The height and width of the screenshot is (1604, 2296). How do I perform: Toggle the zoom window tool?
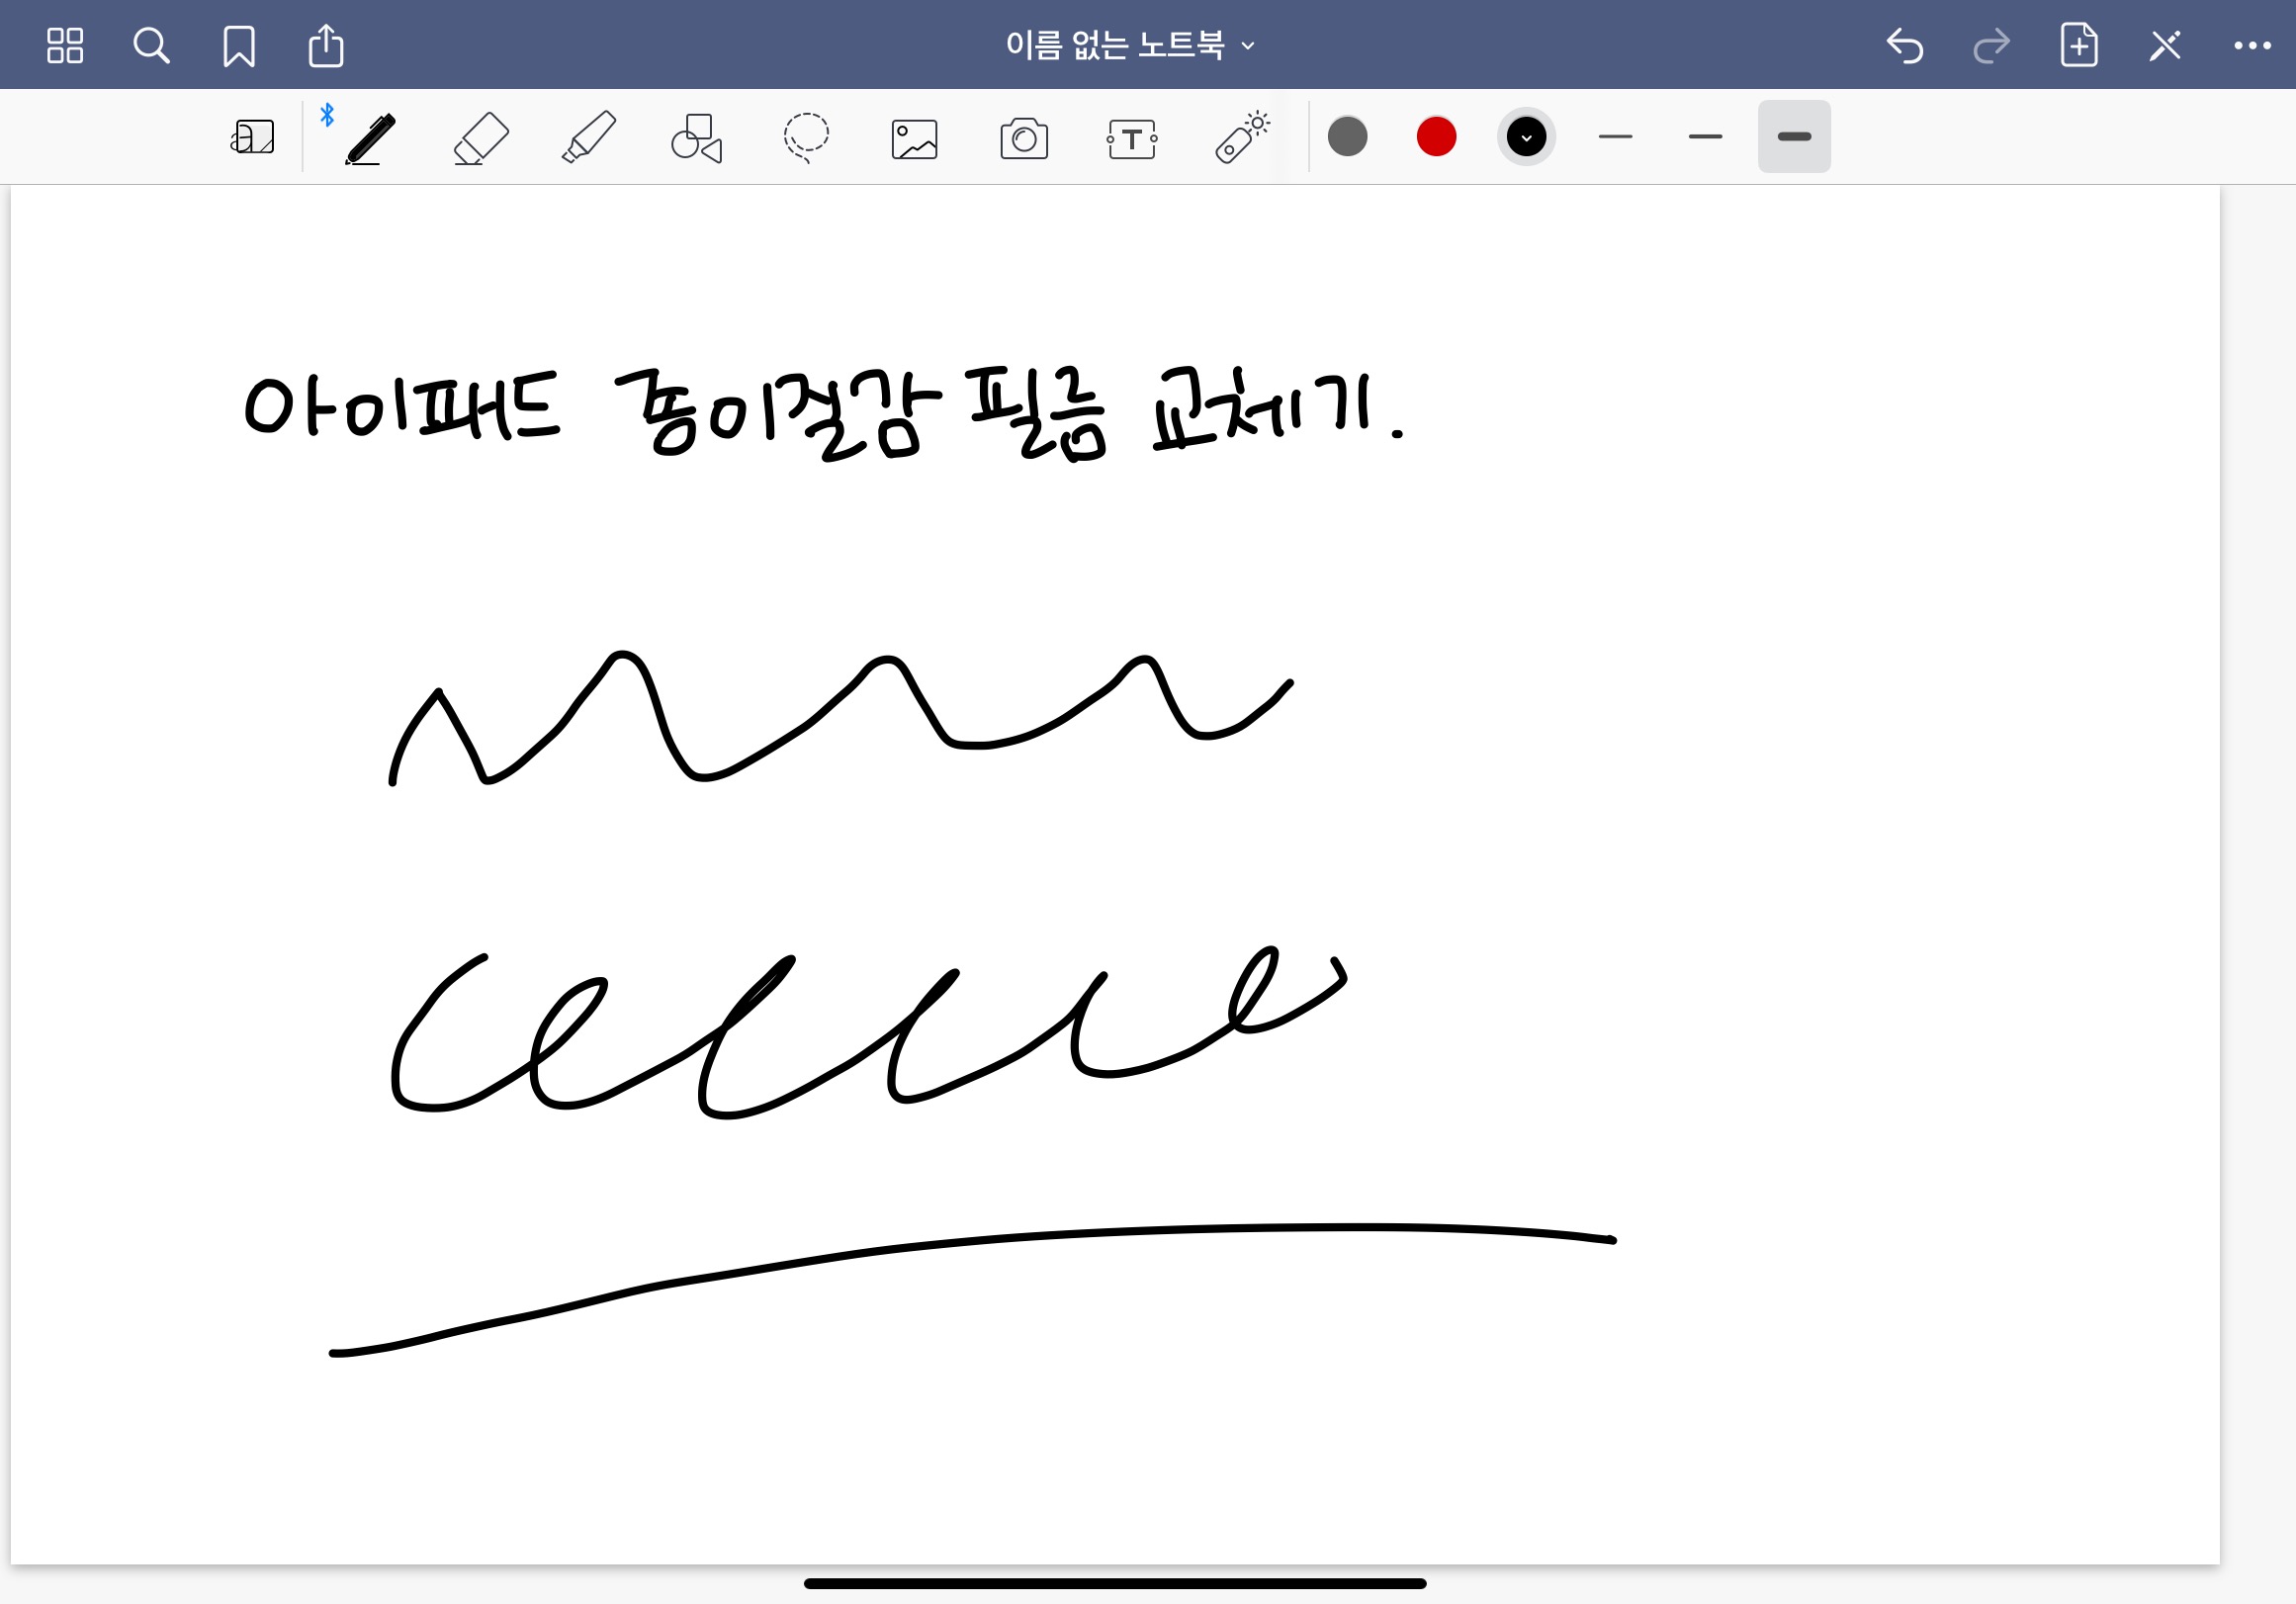(x=252, y=137)
